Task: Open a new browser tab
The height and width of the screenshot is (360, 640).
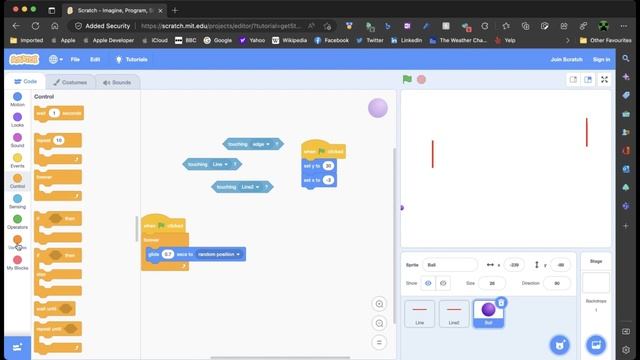Action: (175, 10)
